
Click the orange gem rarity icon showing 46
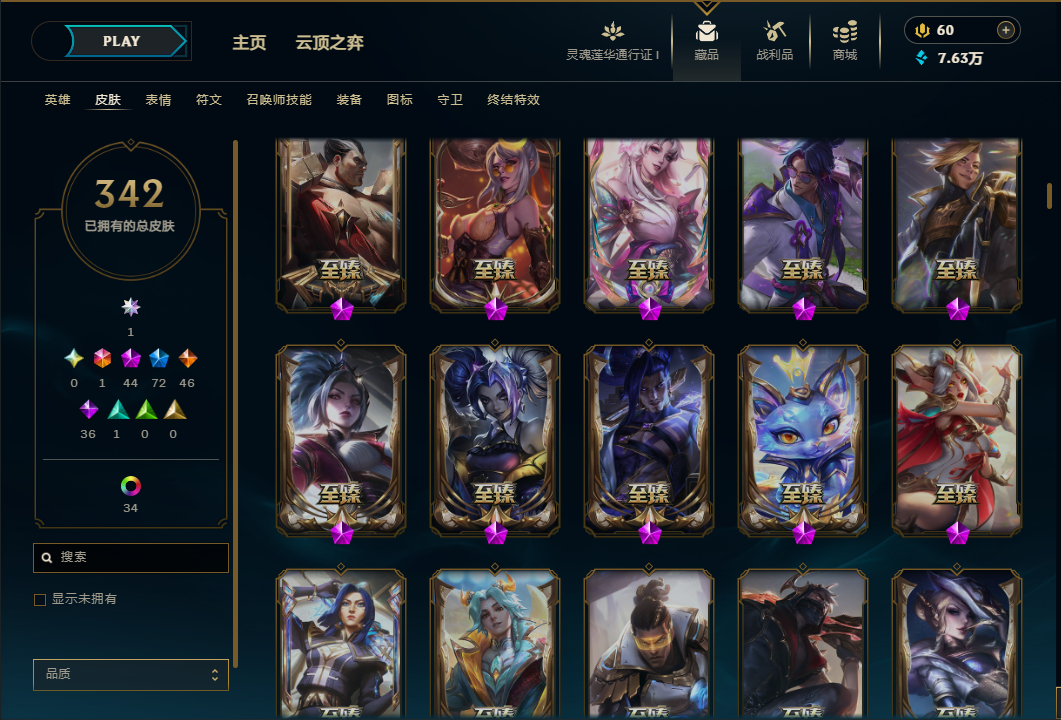click(187, 358)
